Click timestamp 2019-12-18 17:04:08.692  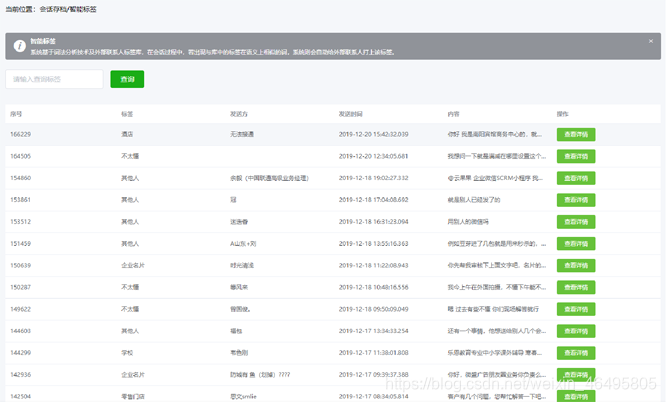[373, 200]
